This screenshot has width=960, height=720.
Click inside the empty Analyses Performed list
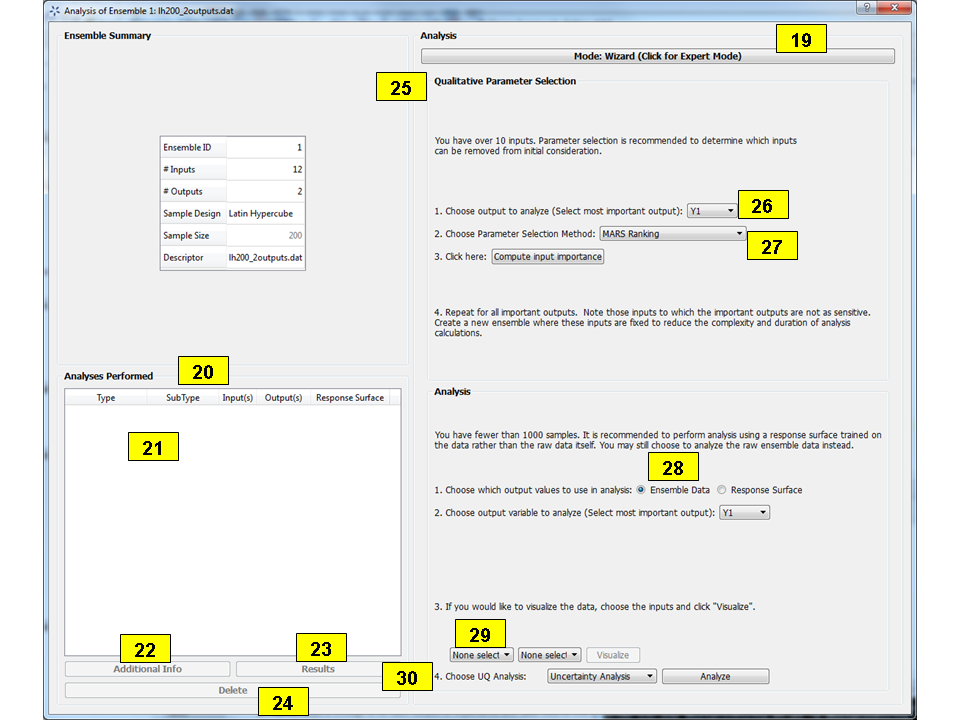coord(232,520)
